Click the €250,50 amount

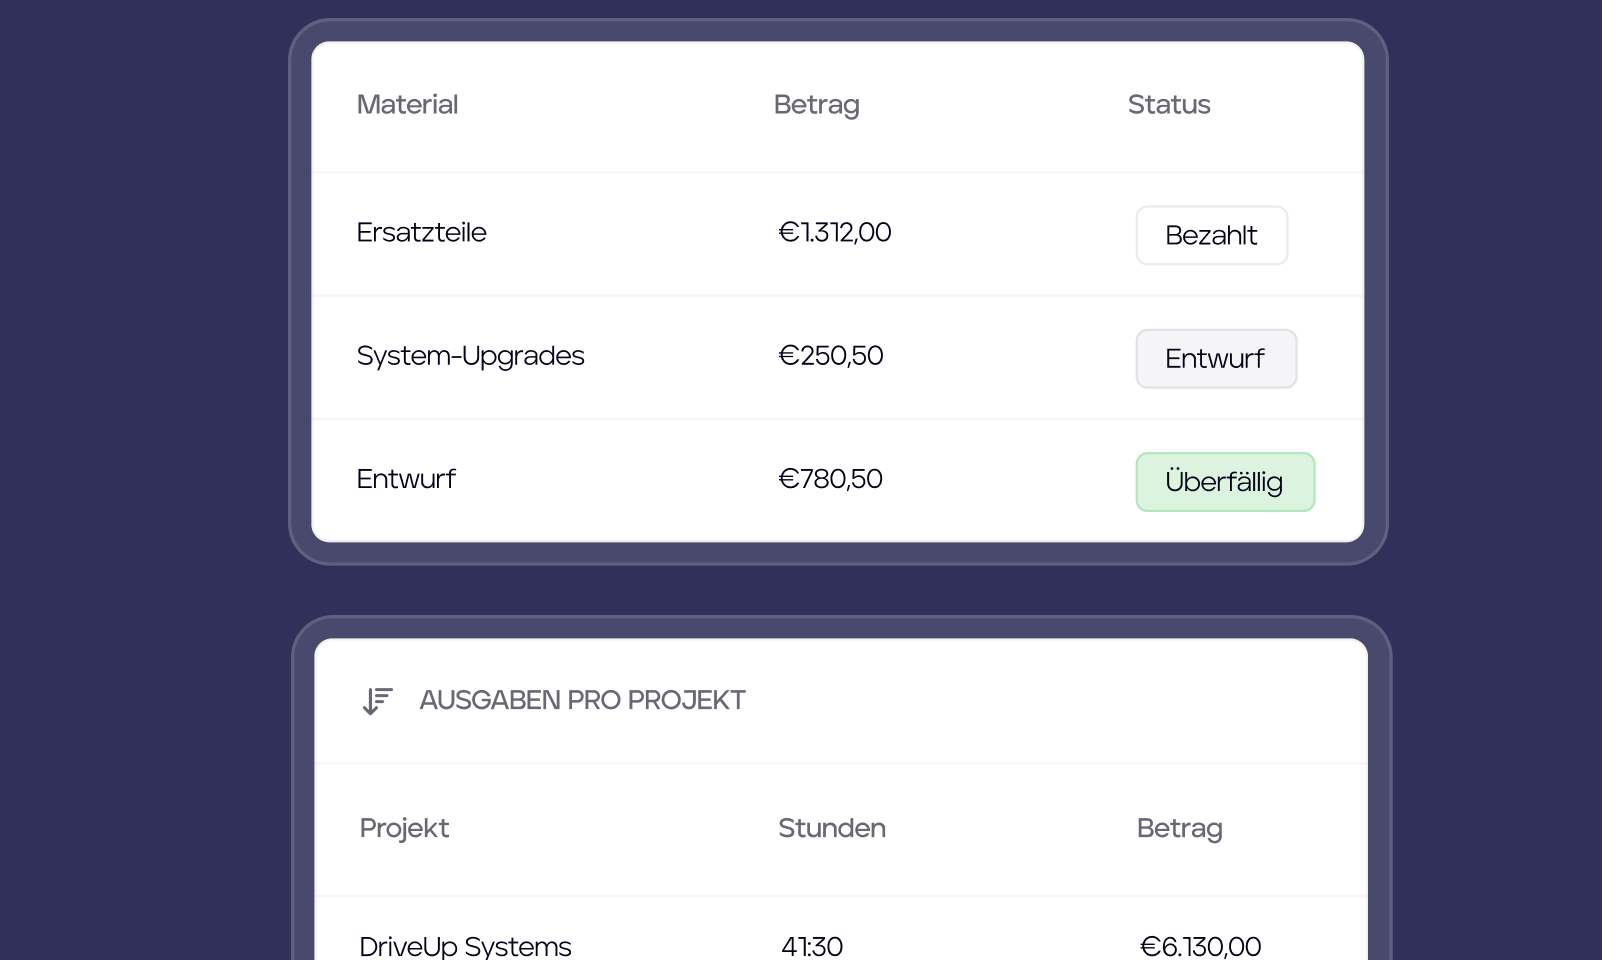[831, 356]
